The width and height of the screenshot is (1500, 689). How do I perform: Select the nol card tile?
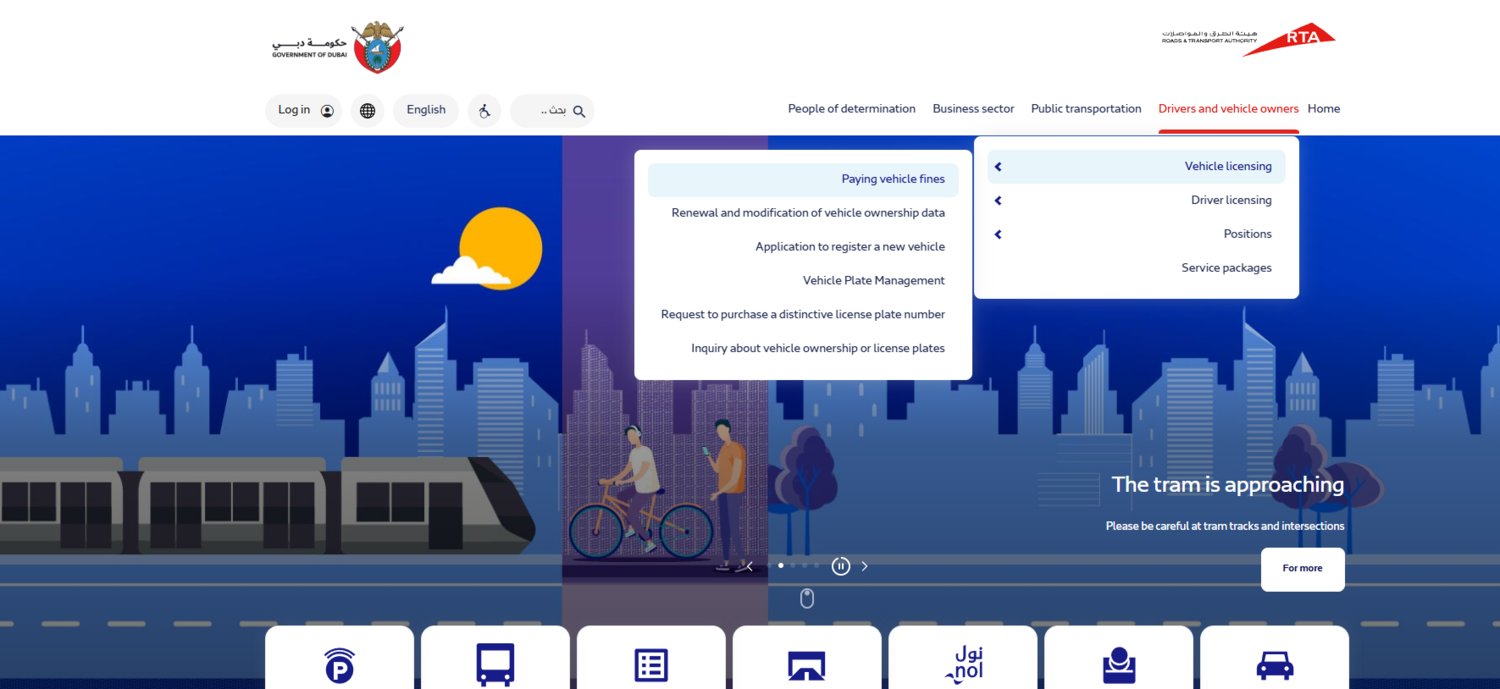click(x=963, y=664)
